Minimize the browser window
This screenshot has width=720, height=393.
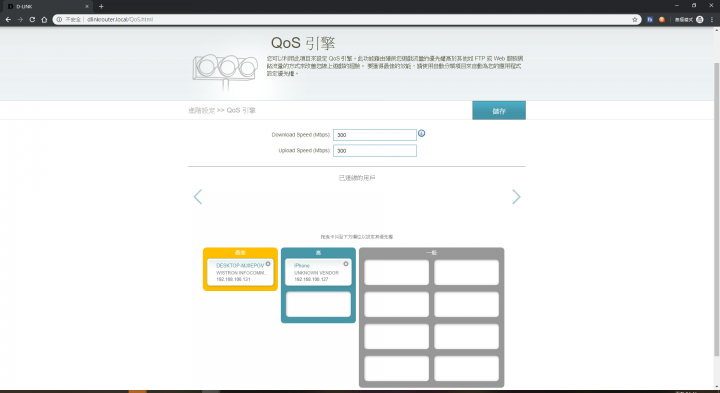pos(677,6)
